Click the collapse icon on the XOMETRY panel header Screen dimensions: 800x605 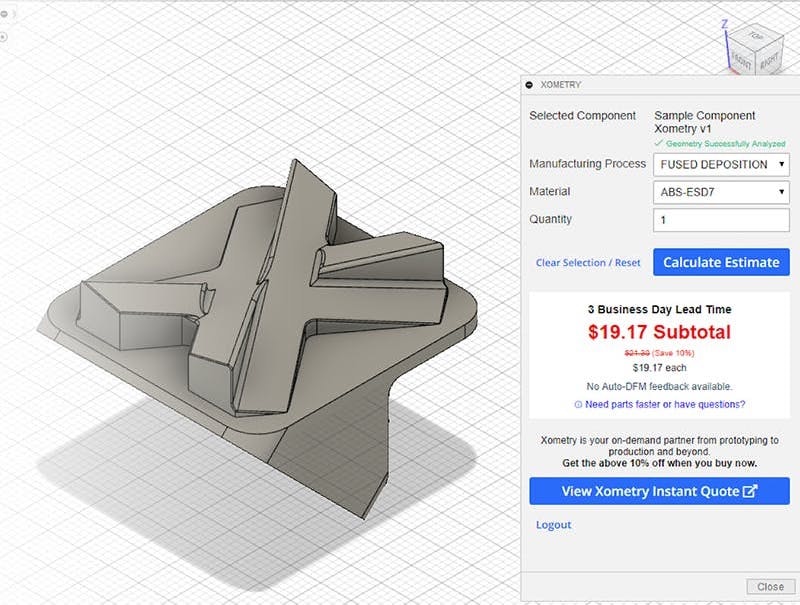[x=528, y=86]
